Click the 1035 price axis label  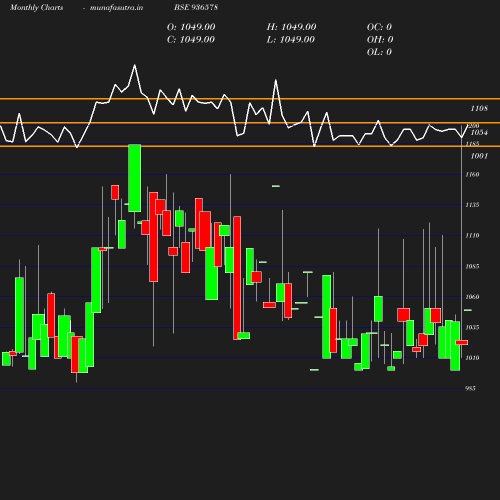coord(472,327)
